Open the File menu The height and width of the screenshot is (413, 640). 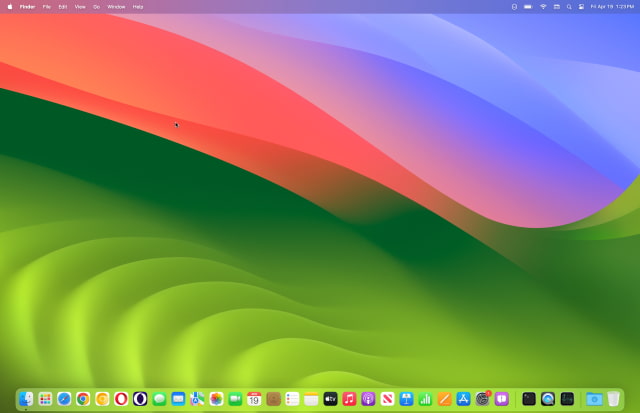tap(47, 6)
